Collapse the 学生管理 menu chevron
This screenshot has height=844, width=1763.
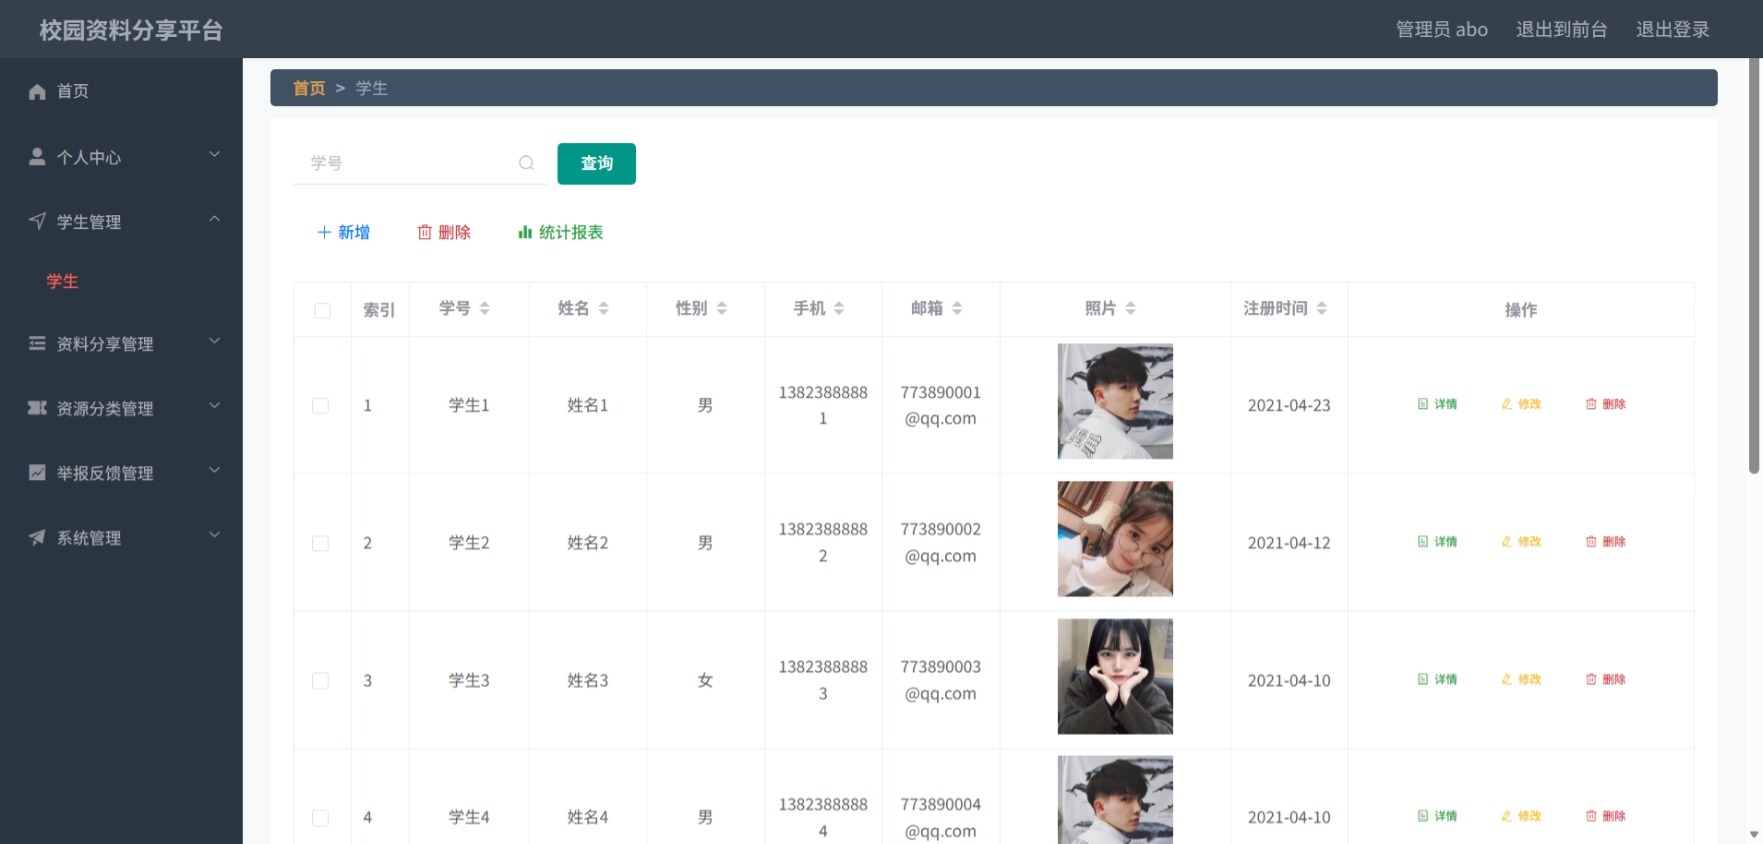click(x=214, y=219)
